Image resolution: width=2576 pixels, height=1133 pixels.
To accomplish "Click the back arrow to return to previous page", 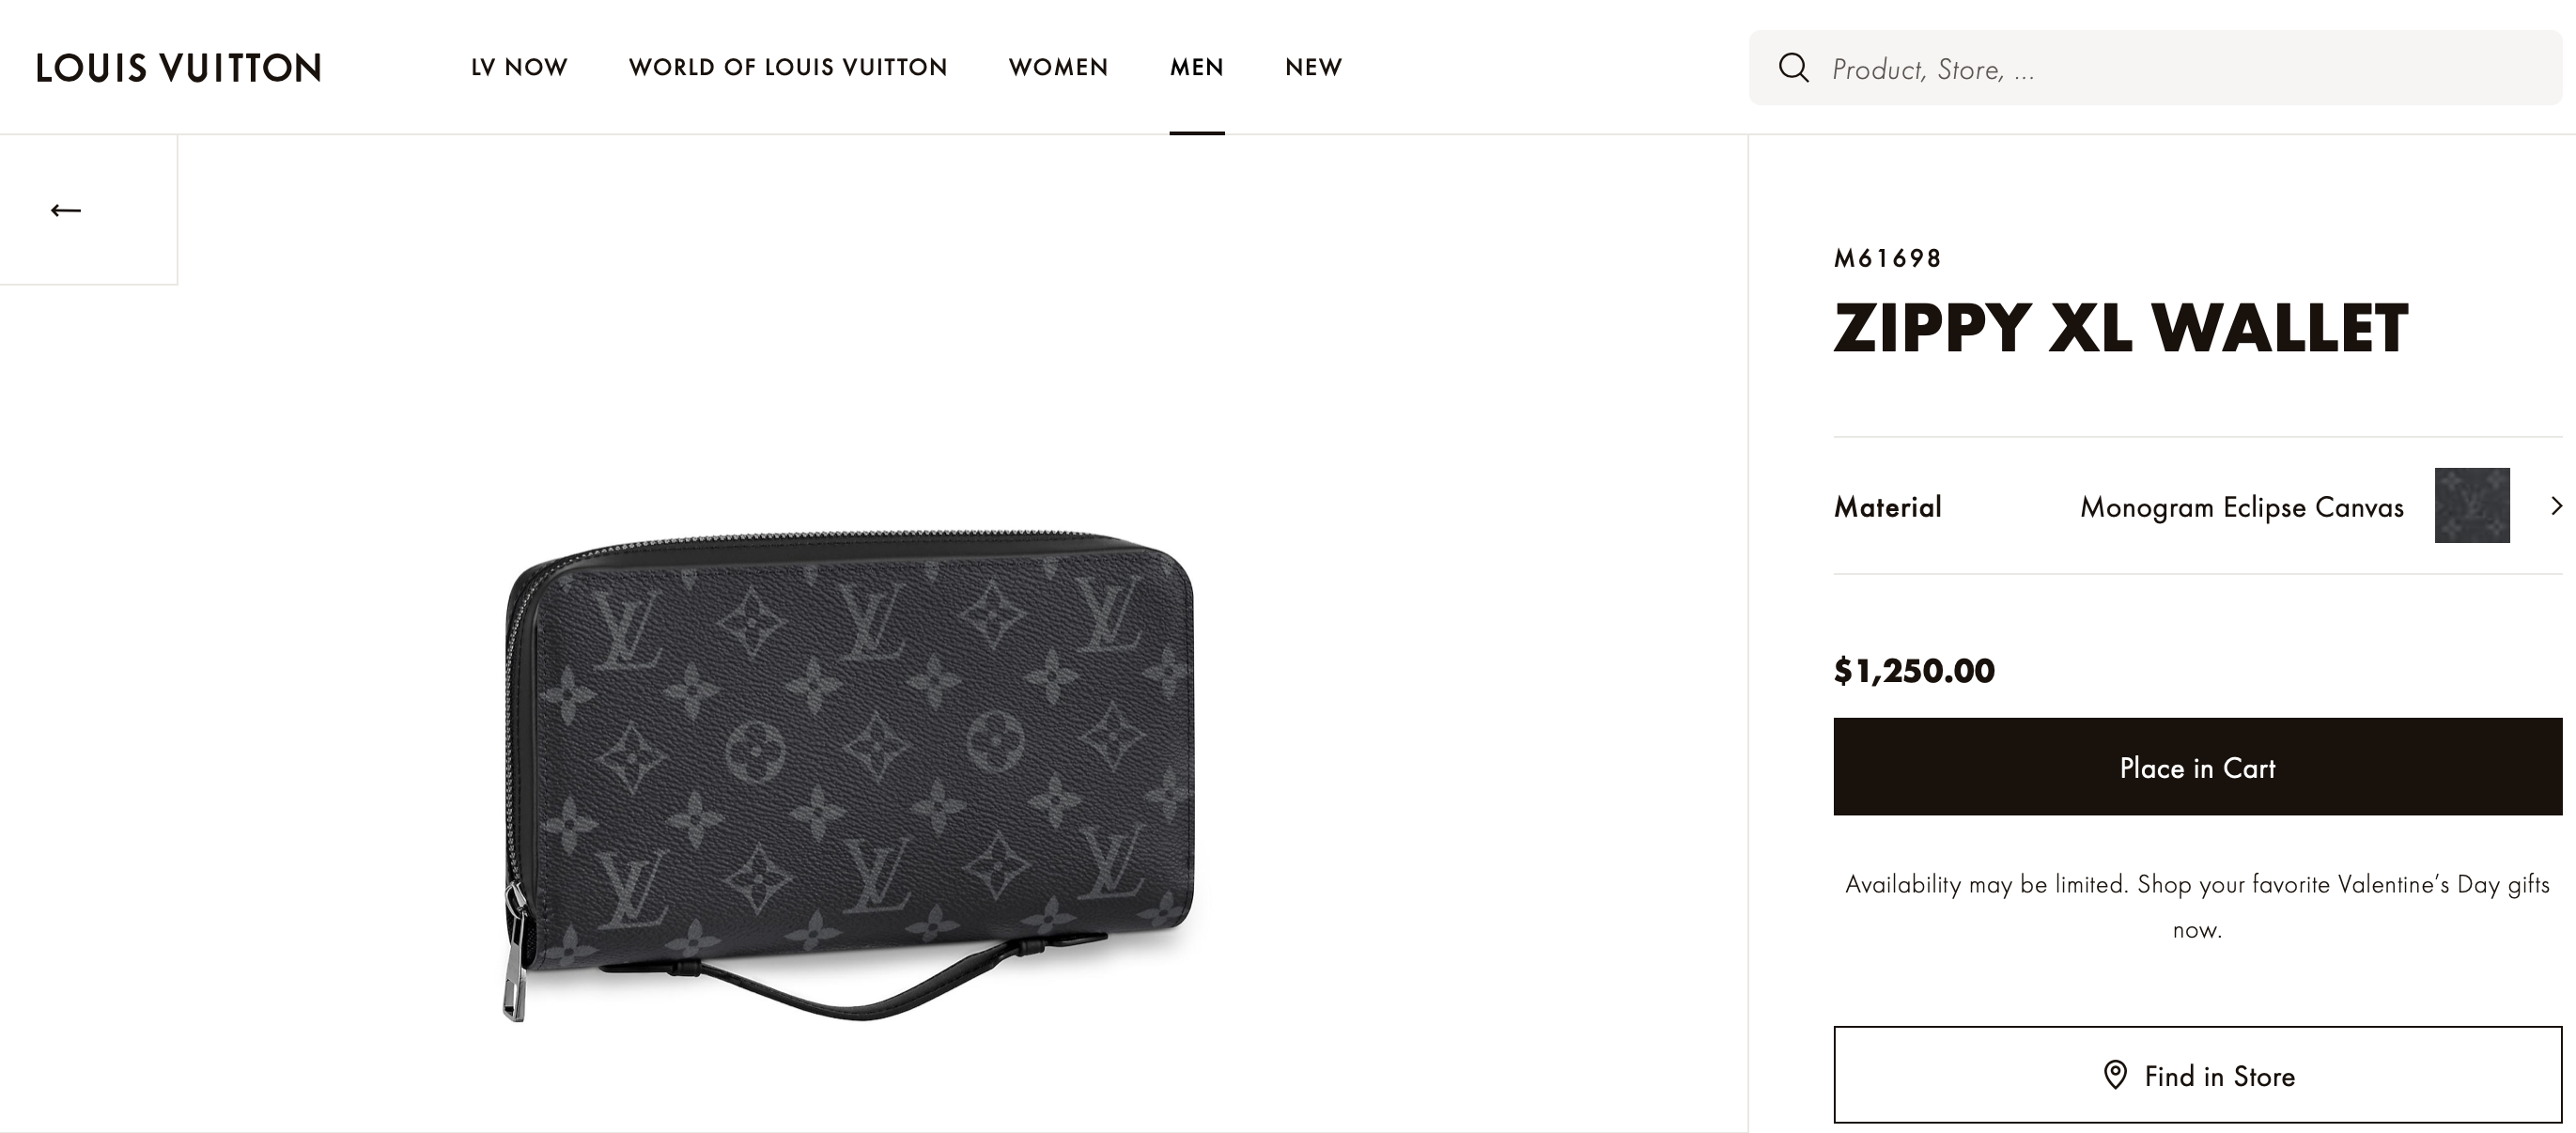I will (64, 209).
